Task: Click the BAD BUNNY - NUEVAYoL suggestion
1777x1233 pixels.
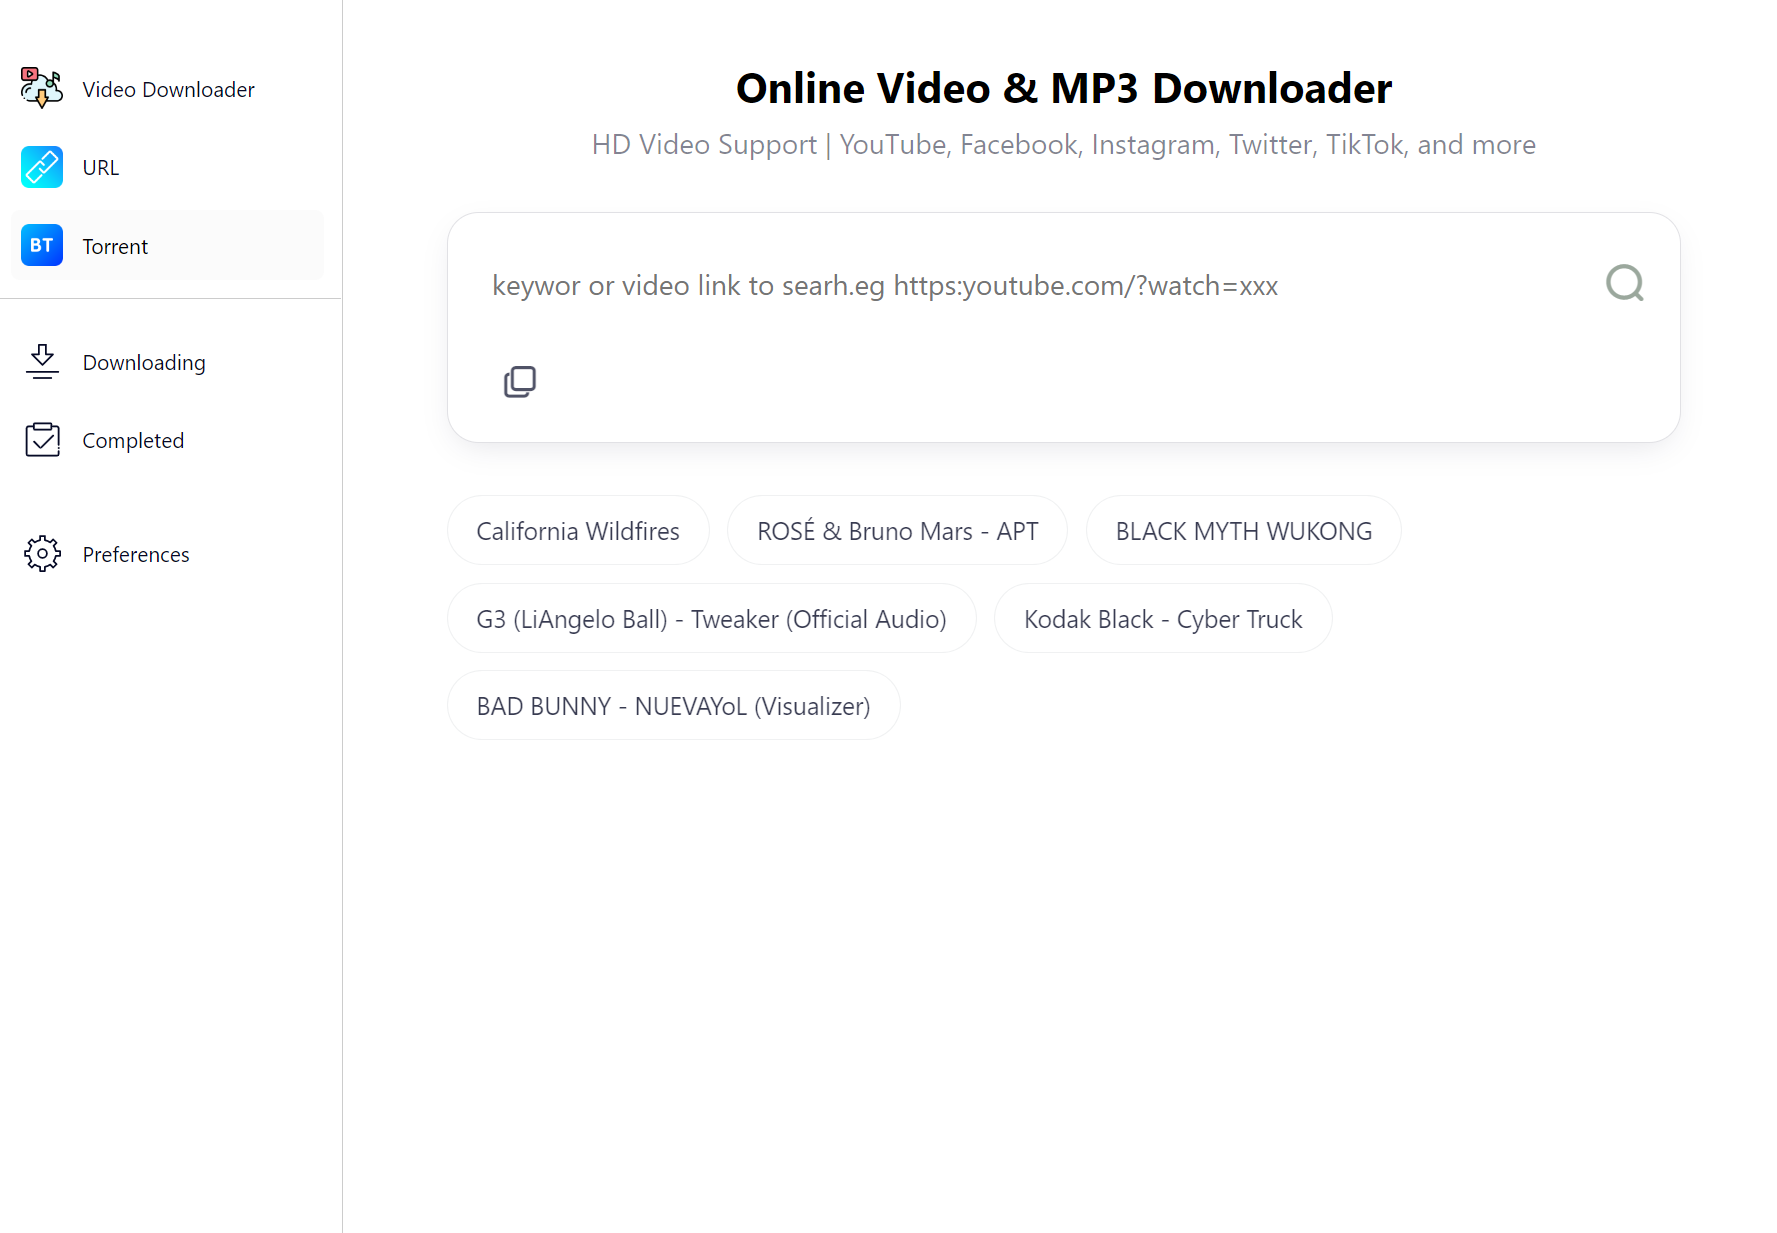Action: 673,706
